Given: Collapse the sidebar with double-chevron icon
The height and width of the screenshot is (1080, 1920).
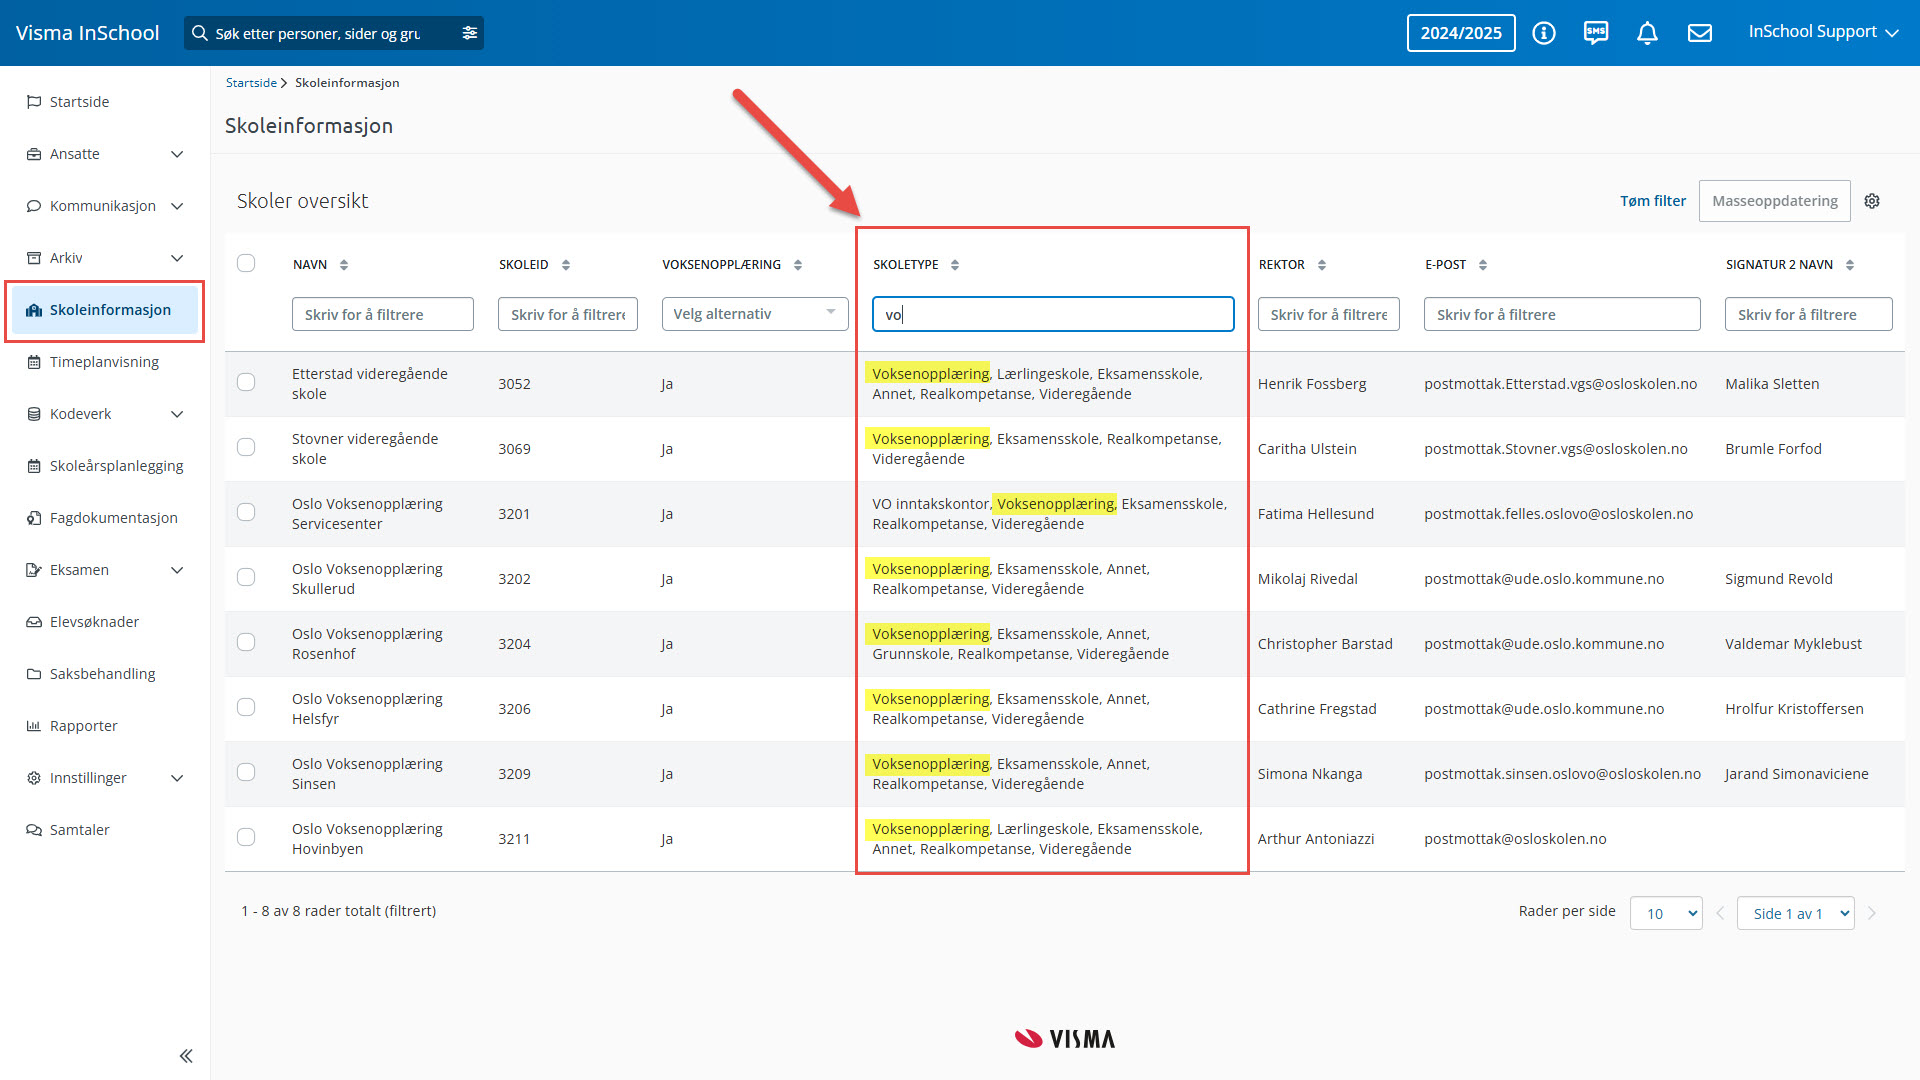Looking at the screenshot, I should tap(186, 1056).
